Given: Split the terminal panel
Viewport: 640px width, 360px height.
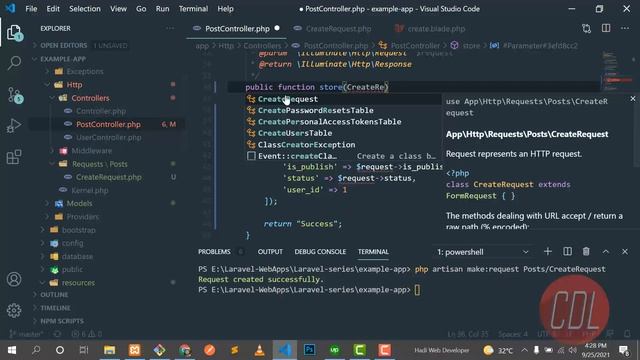Looking at the screenshot, I should pyautogui.click(x=567, y=251).
